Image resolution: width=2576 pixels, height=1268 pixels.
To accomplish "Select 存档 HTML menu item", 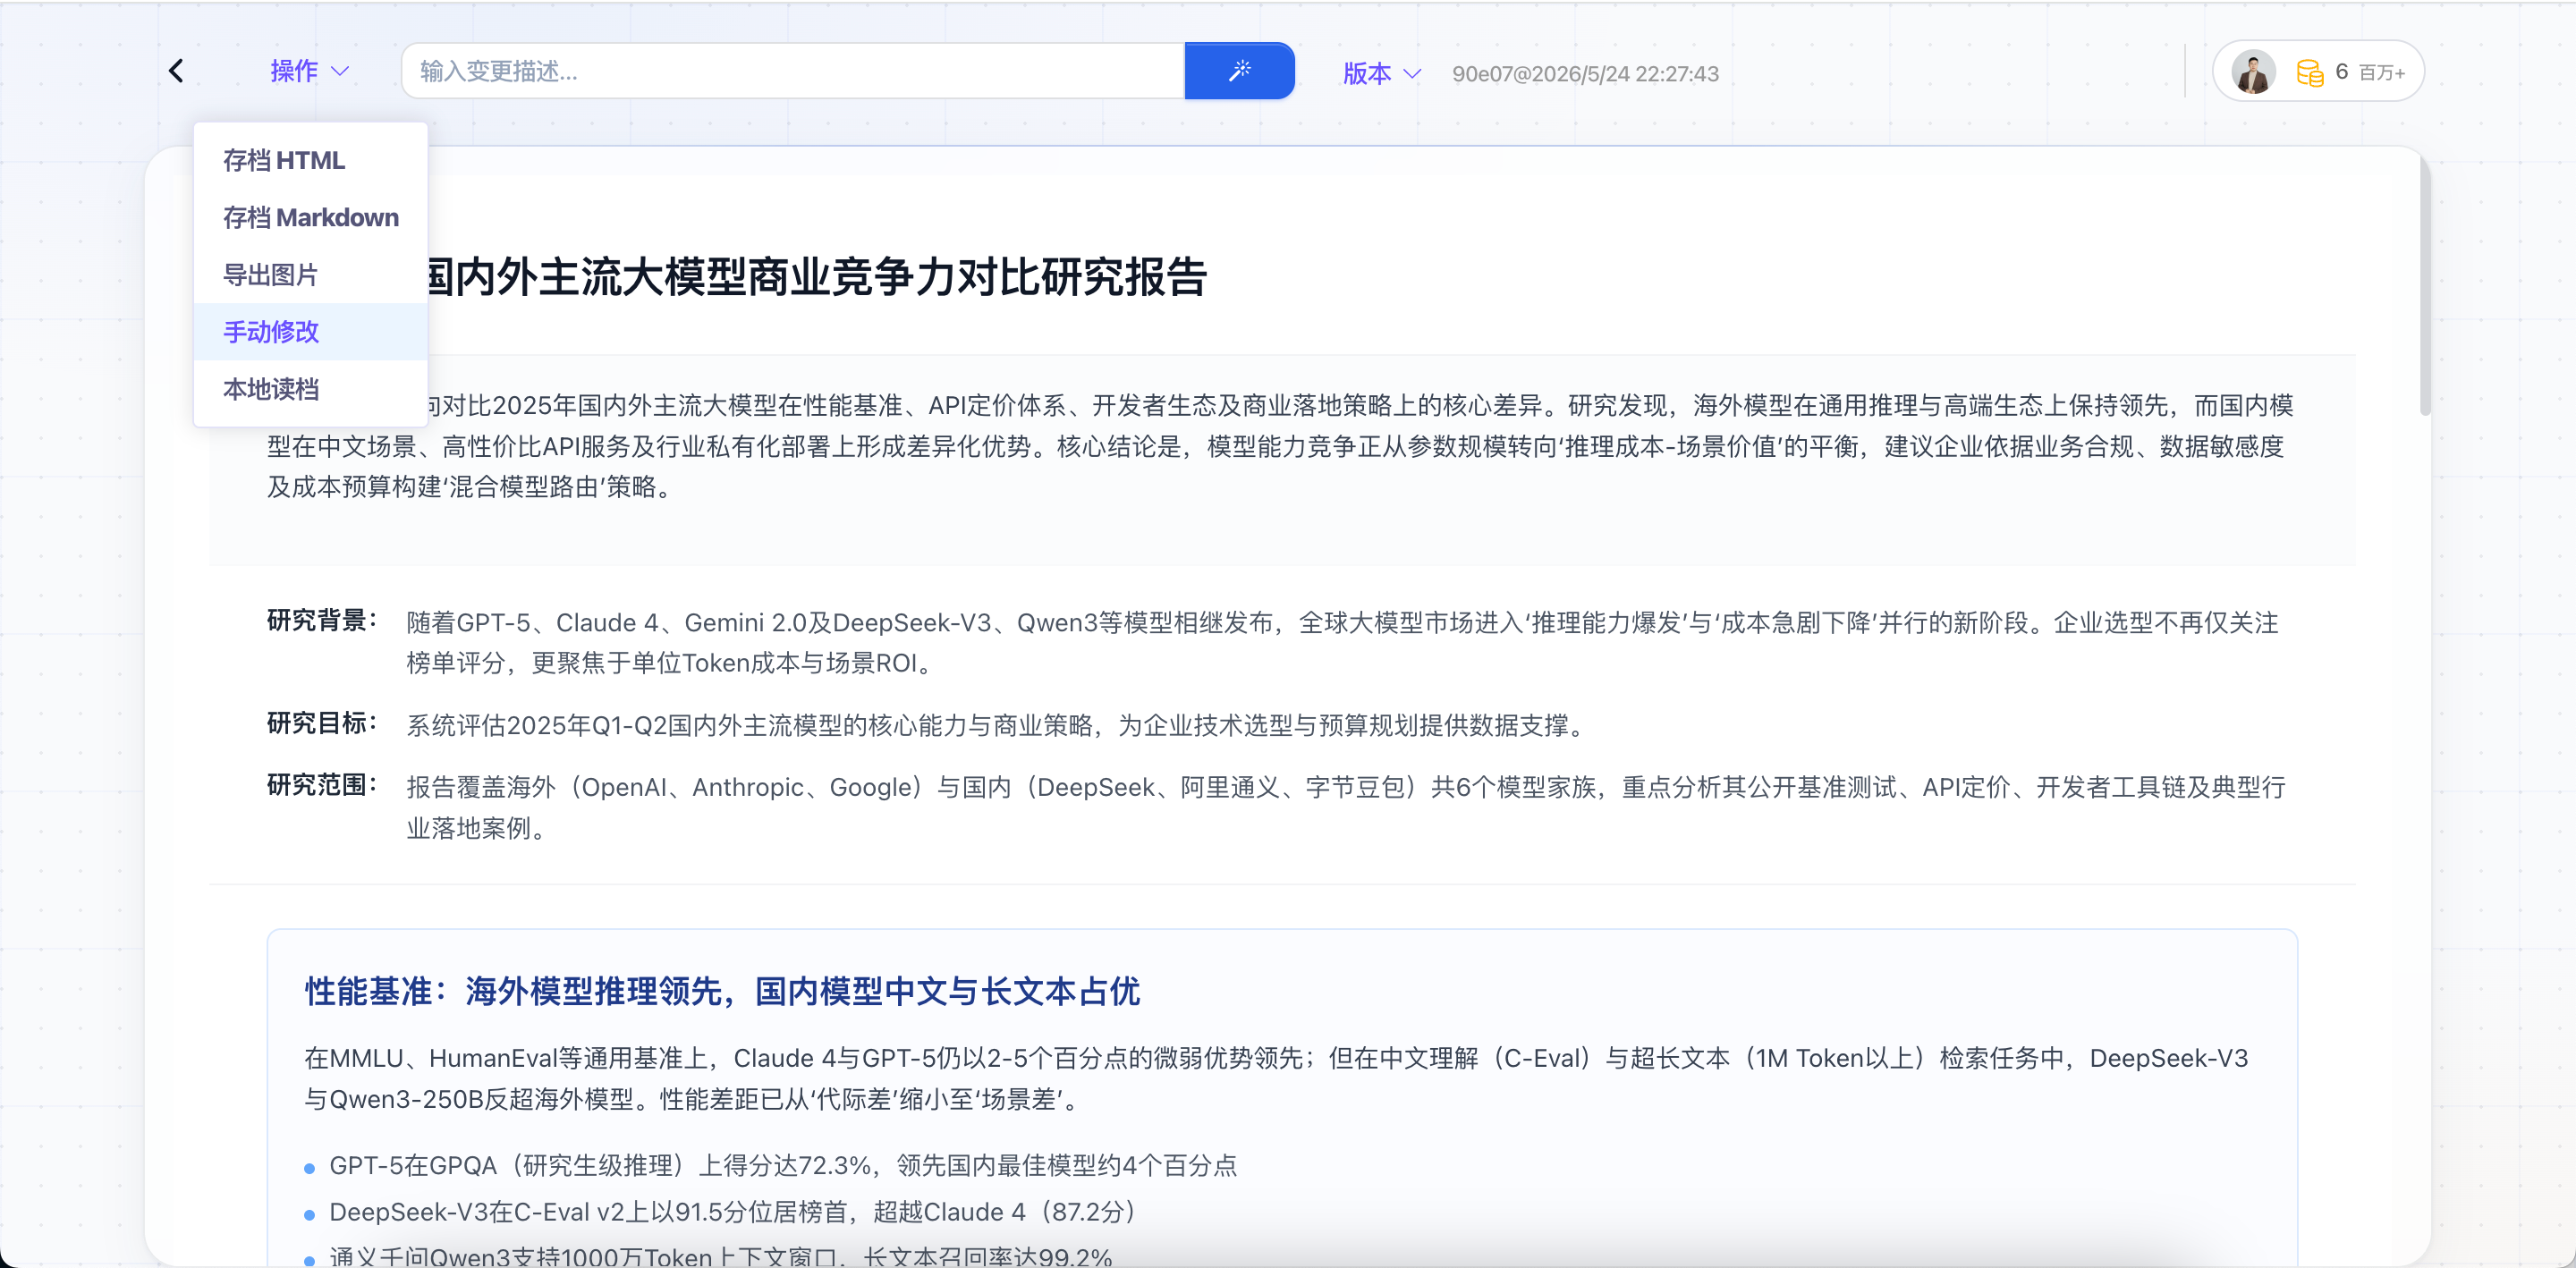I will click(310, 160).
